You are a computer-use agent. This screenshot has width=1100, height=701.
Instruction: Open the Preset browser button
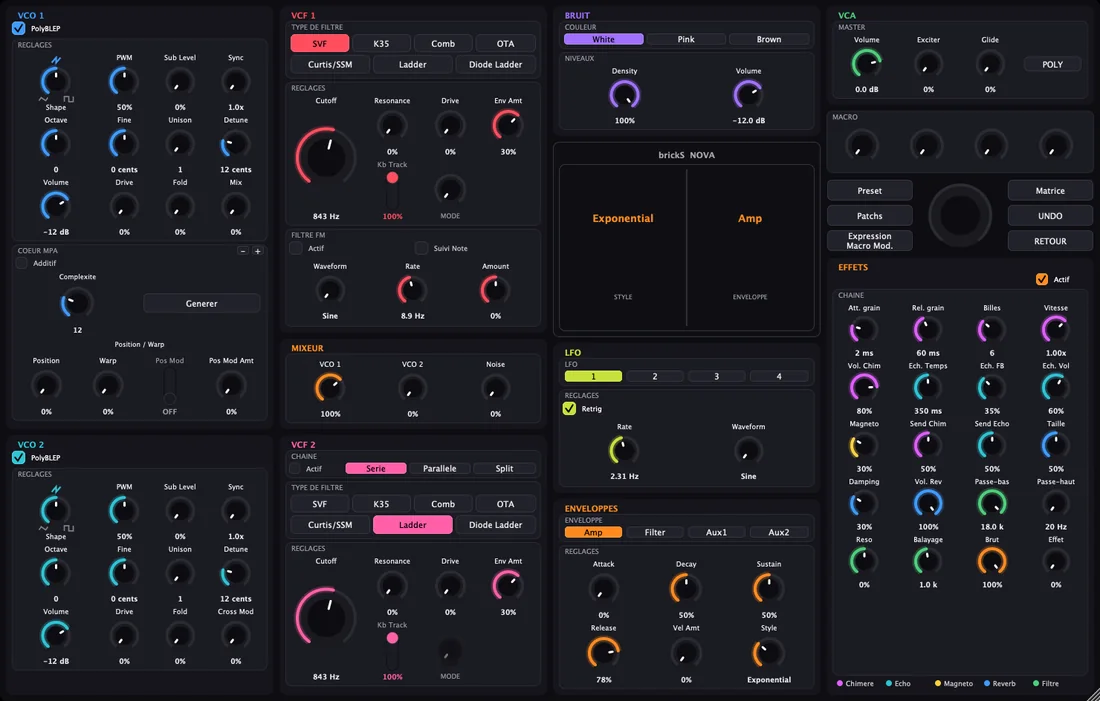(x=869, y=190)
